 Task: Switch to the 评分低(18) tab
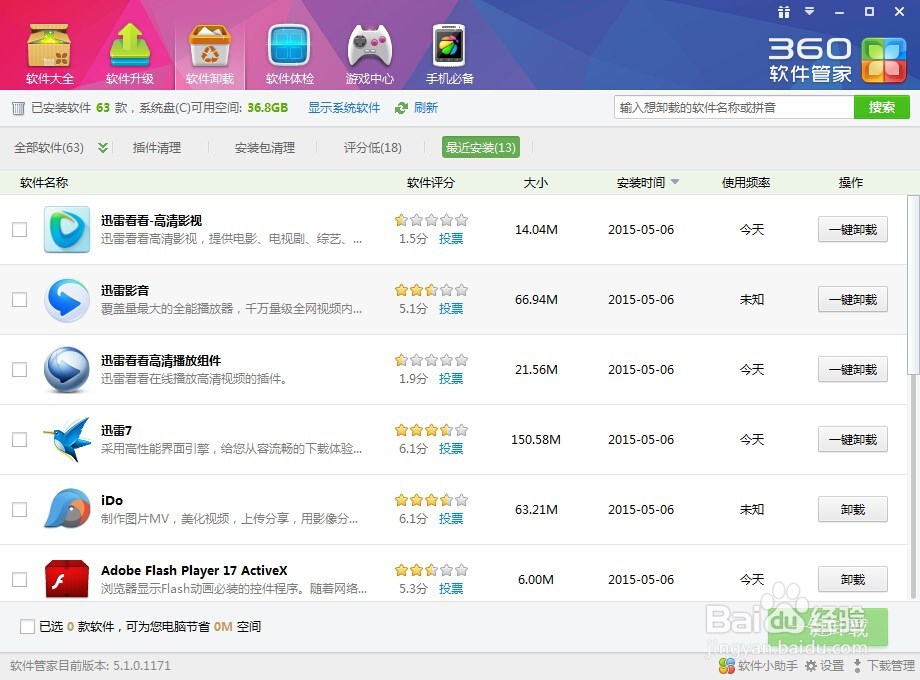(373, 148)
